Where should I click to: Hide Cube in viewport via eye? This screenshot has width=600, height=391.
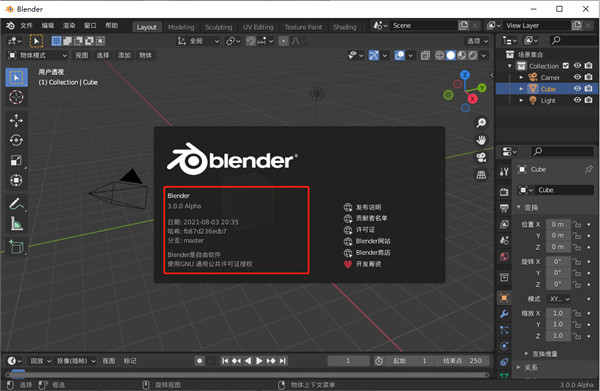(577, 88)
